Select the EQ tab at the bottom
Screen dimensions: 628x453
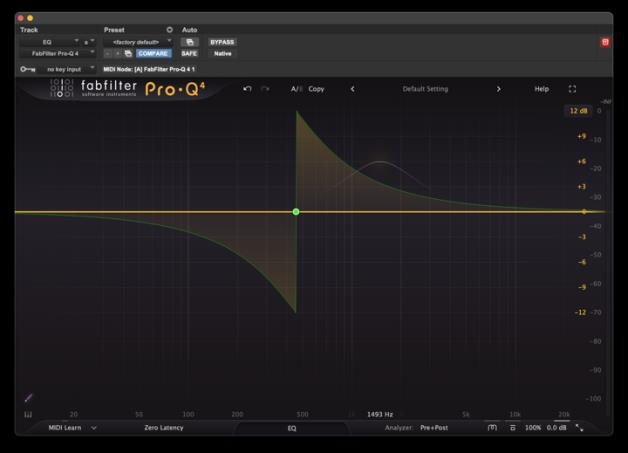[292, 428]
